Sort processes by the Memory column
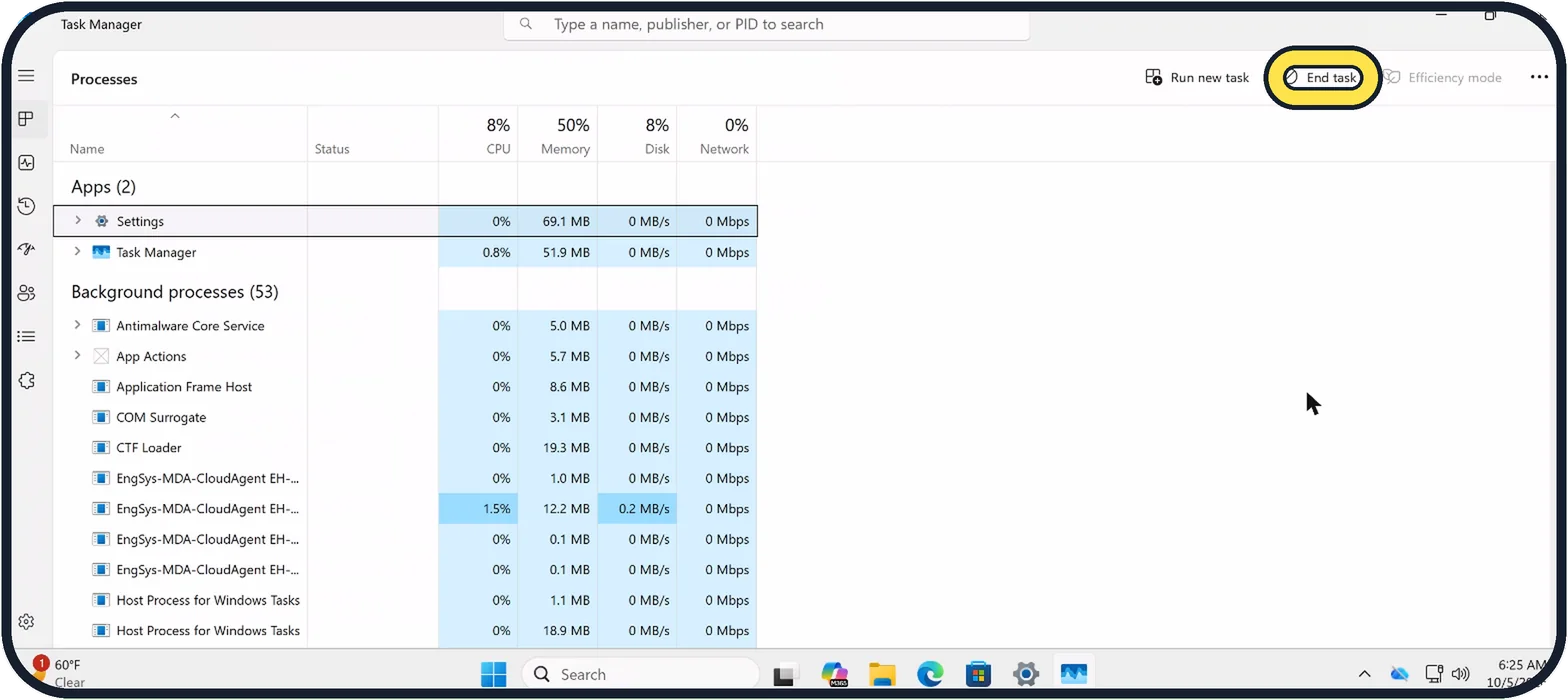 coord(557,136)
